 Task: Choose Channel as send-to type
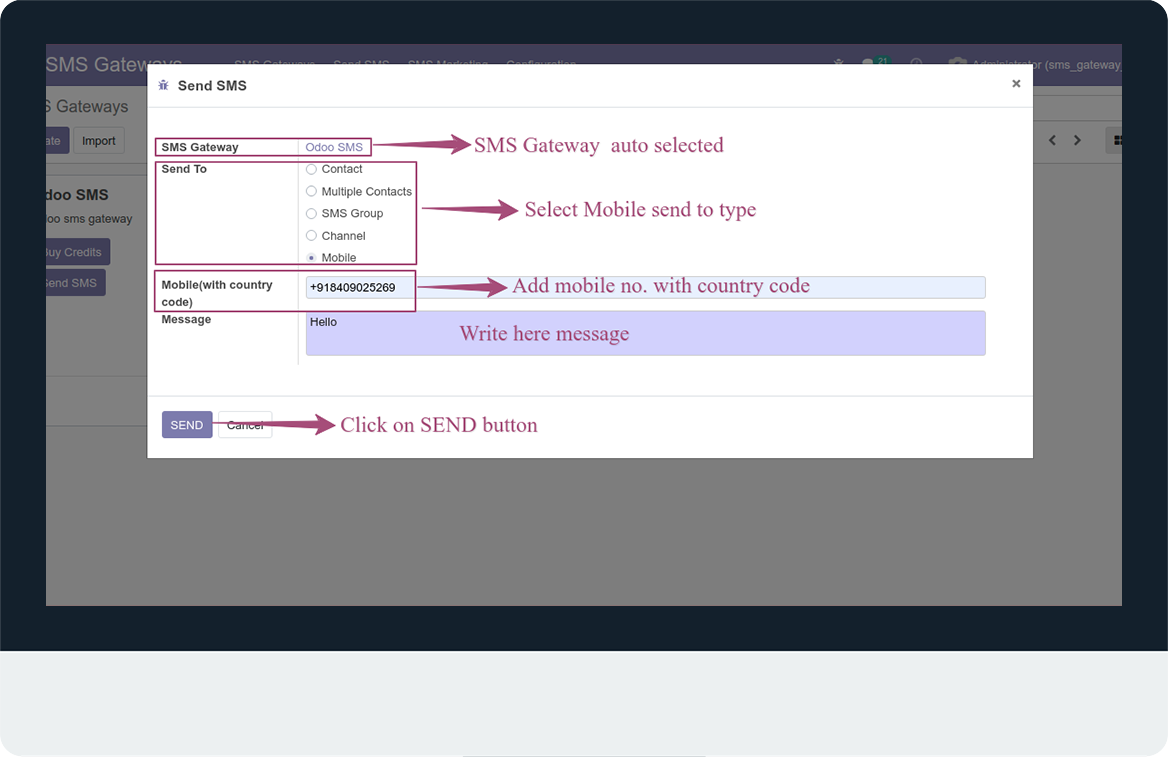point(311,235)
